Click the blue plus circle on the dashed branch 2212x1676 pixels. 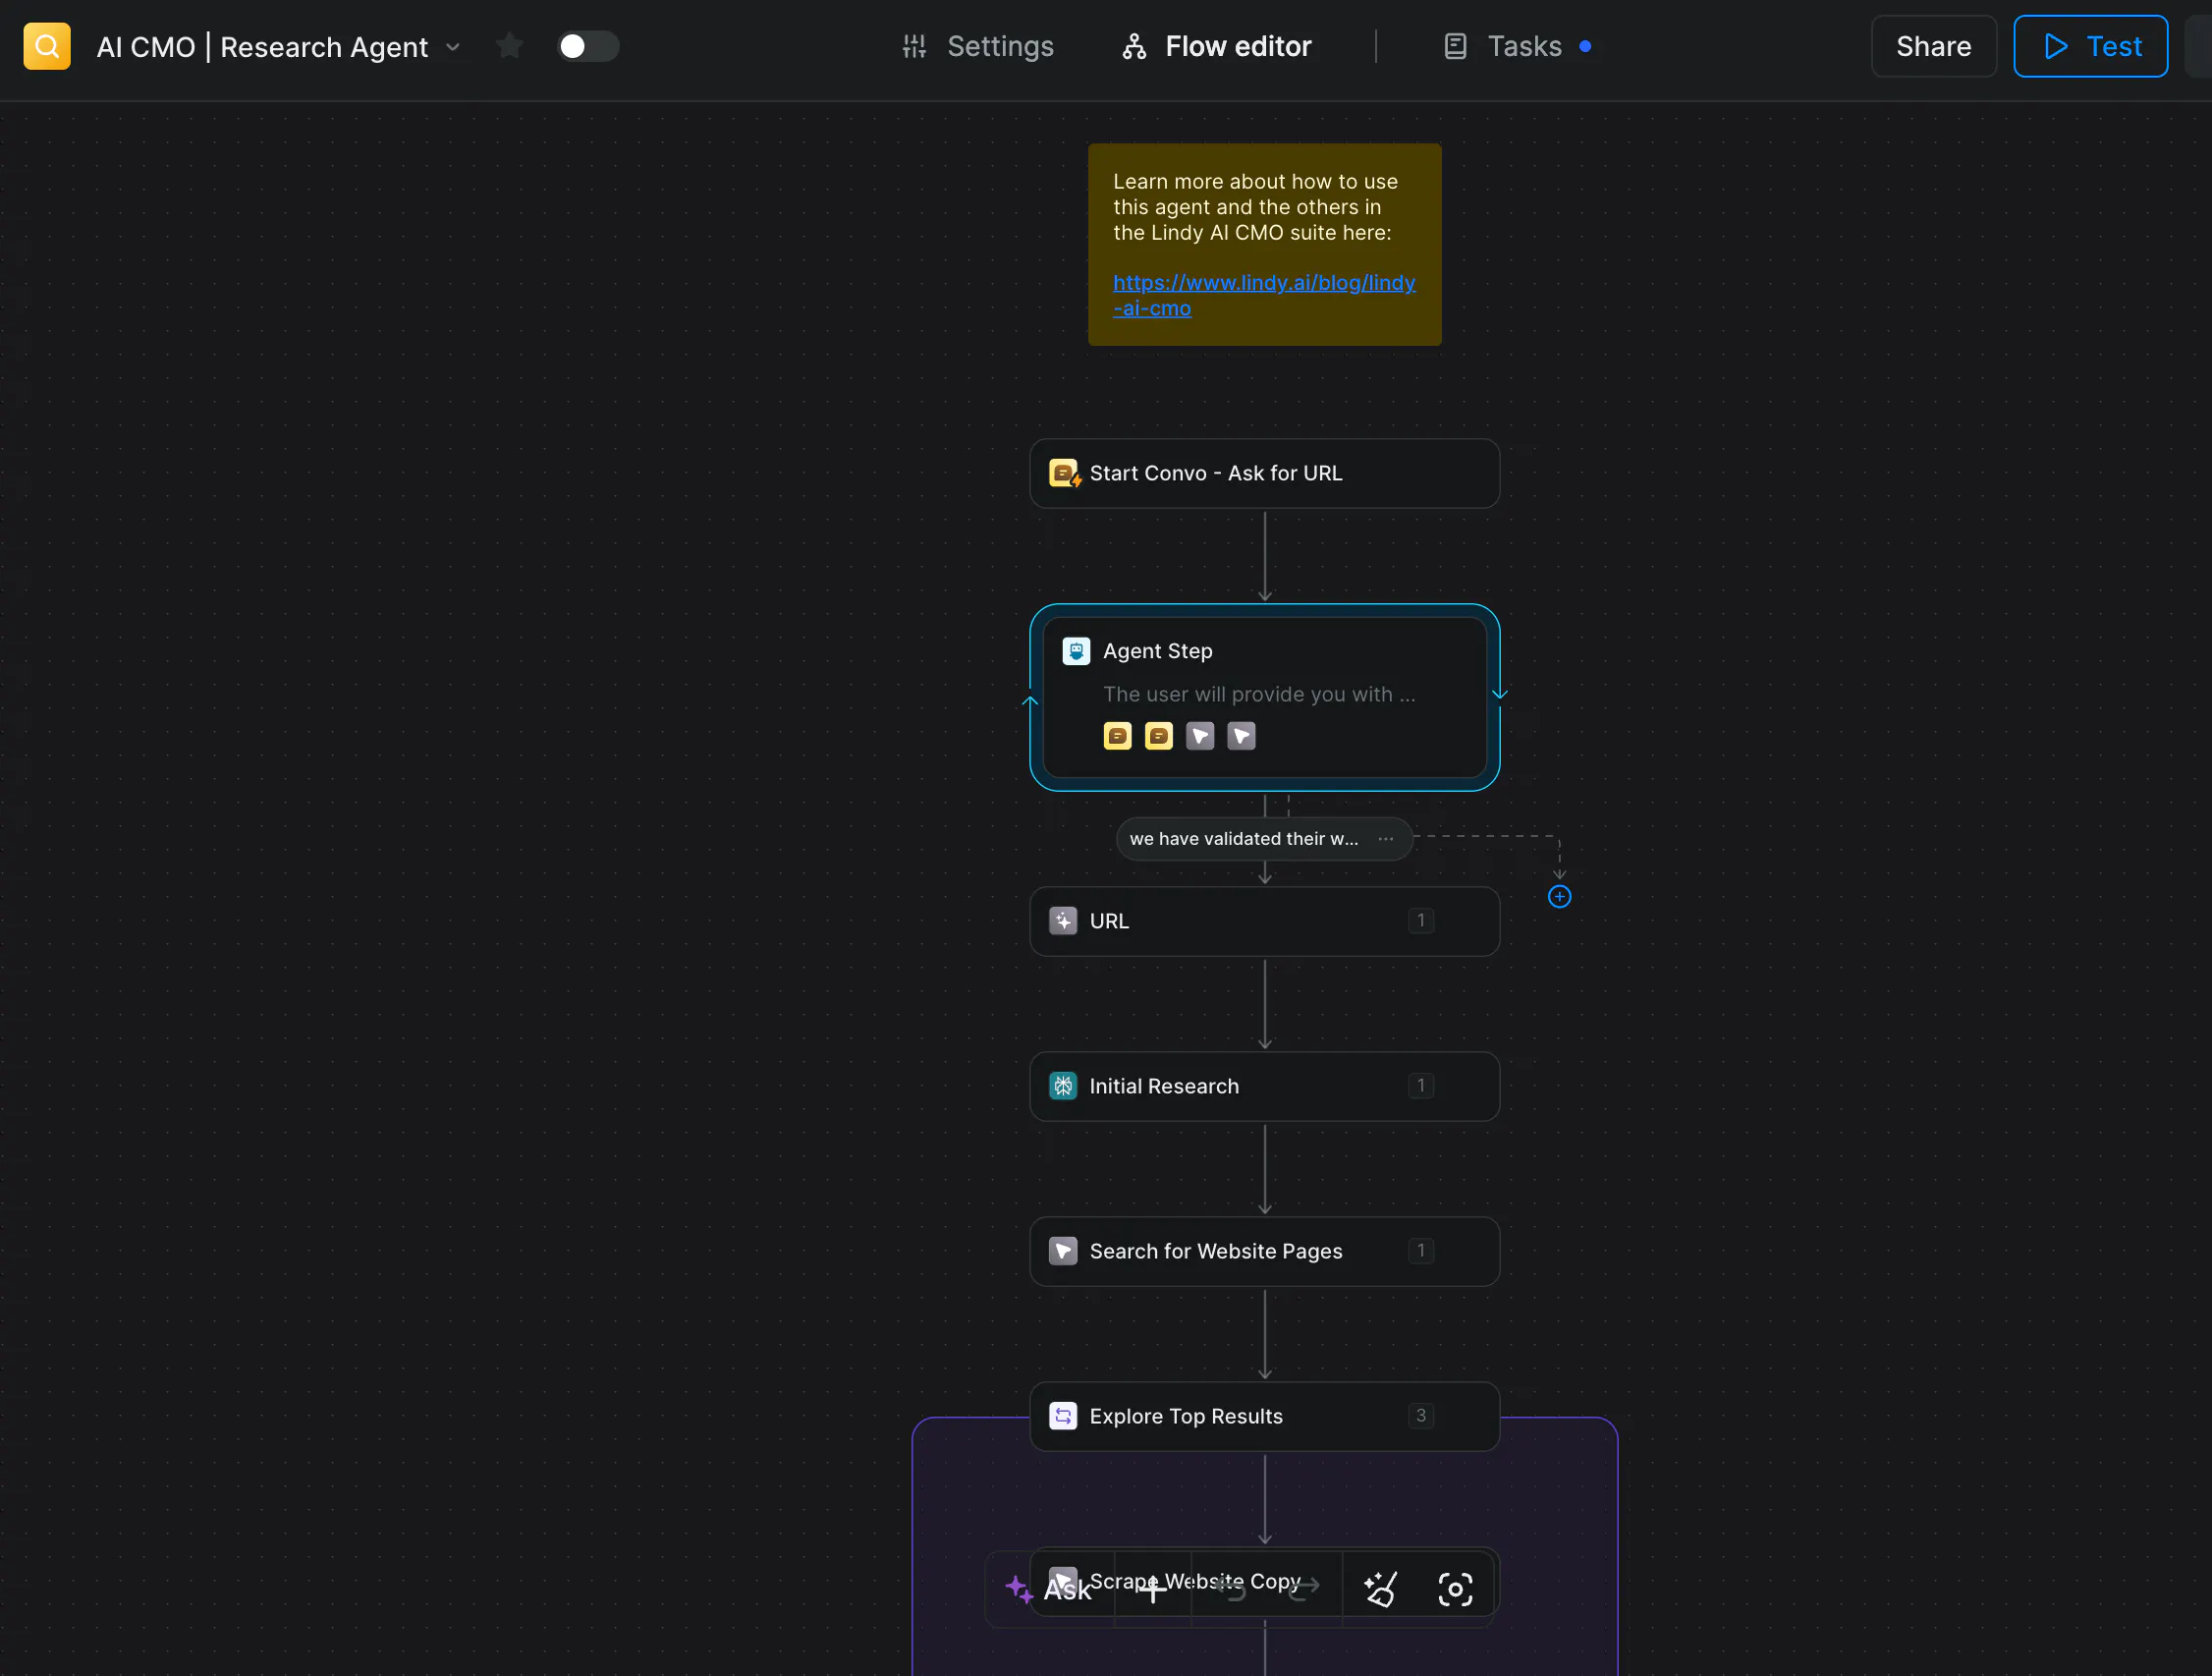(x=1559, y=897)
